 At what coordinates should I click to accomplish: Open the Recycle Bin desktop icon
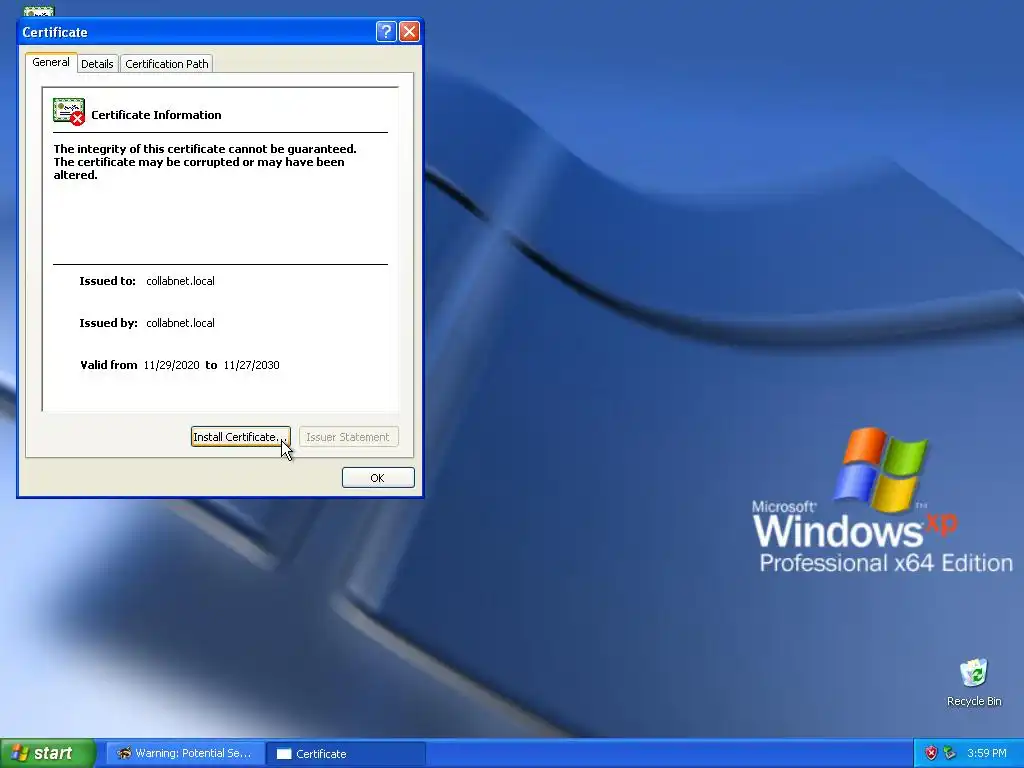[974, 682]
